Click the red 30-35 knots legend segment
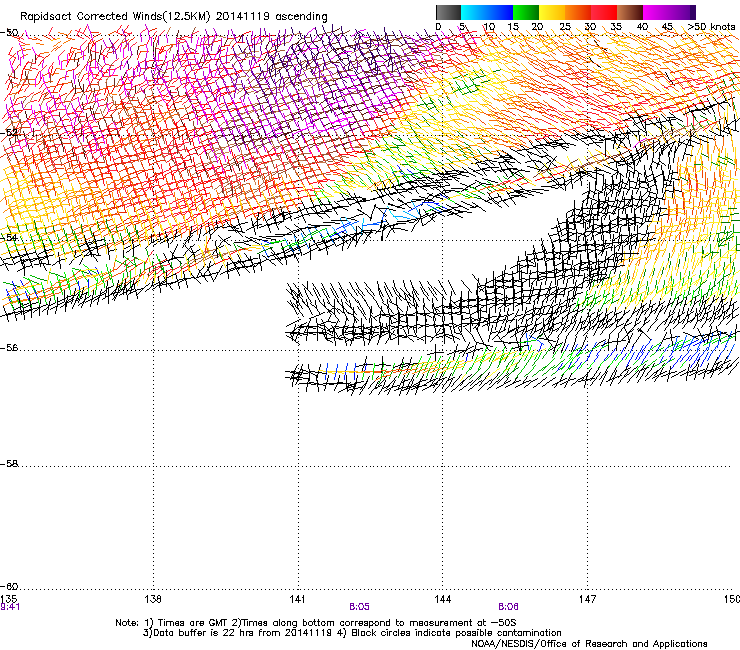Image resolution: width=740 pixels, height=650 pixels. pyautogui.click(x=604, y=12)
